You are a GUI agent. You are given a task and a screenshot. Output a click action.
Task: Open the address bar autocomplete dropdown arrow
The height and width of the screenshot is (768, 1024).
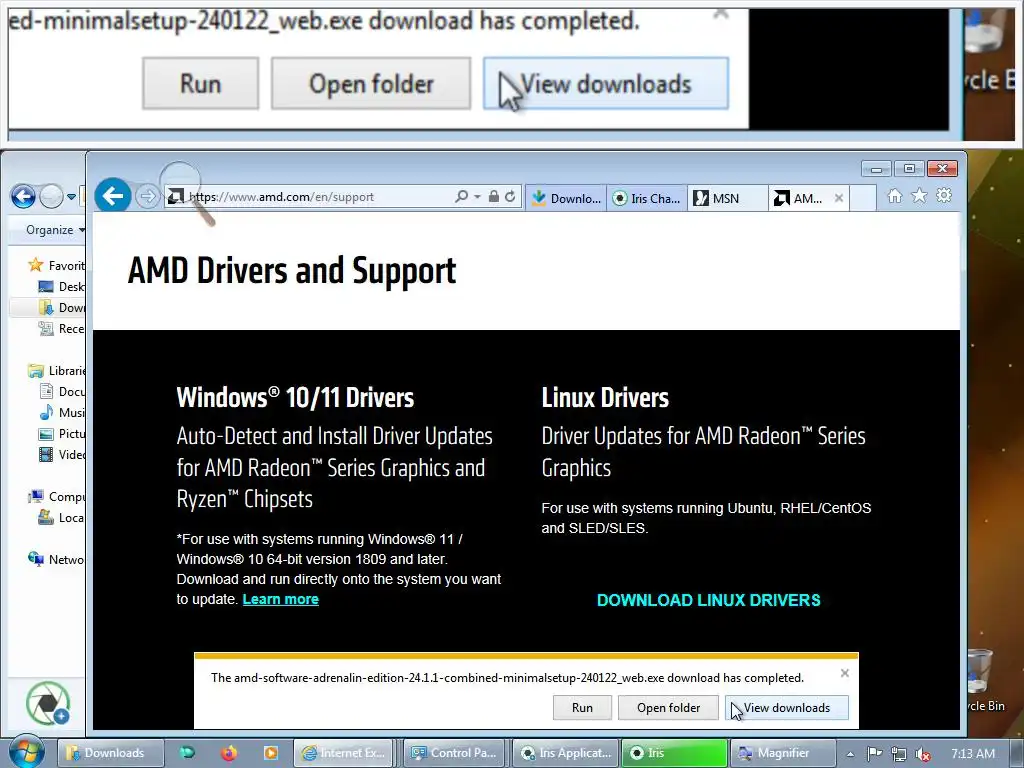pyautogui.click(x=477, y=197)
